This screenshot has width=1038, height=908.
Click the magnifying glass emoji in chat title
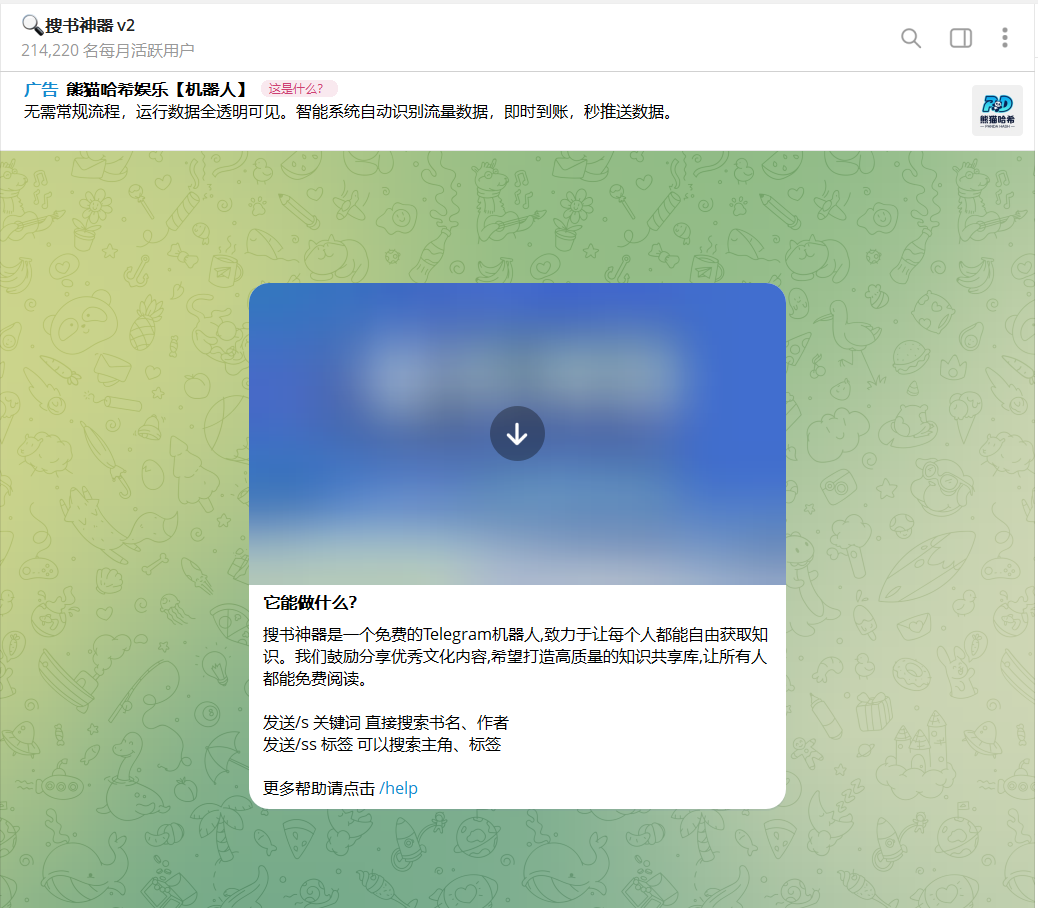coord(32,25)
